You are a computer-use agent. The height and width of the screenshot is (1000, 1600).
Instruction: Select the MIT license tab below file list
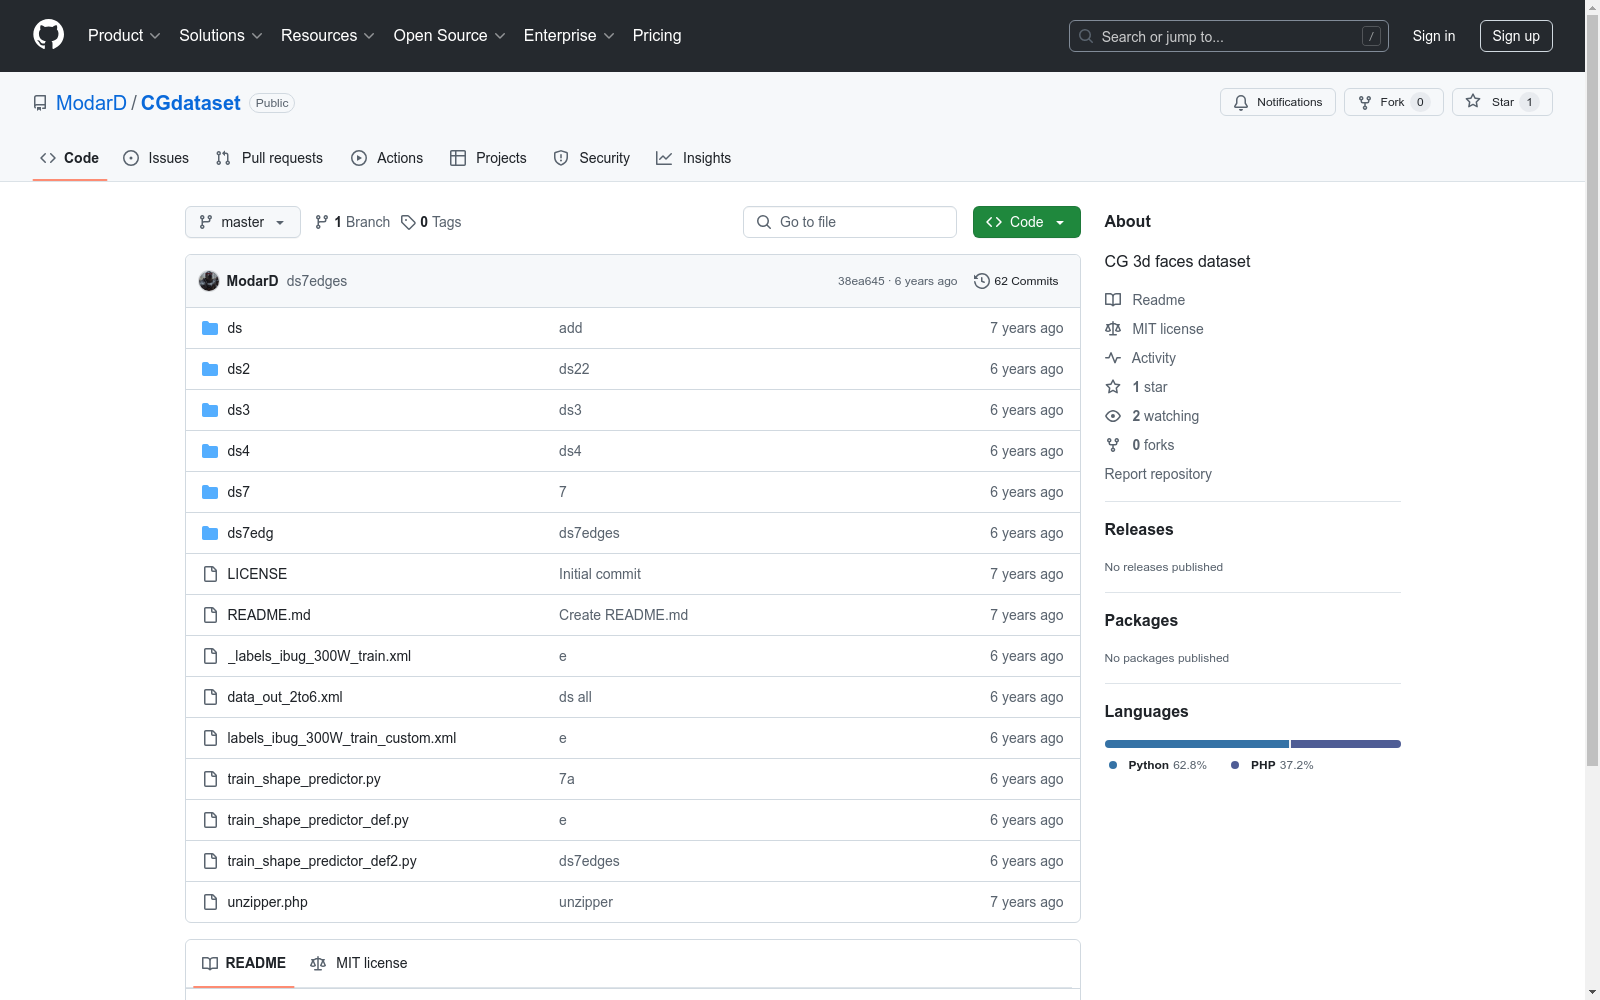[359, 963]
